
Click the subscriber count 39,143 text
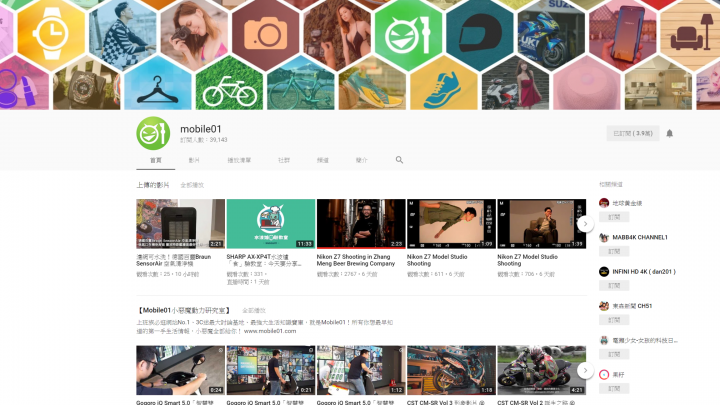204,140
